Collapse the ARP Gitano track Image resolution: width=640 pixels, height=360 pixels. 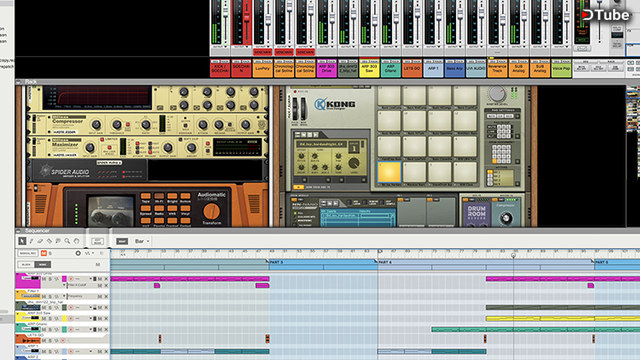click(x=17, y=325)
